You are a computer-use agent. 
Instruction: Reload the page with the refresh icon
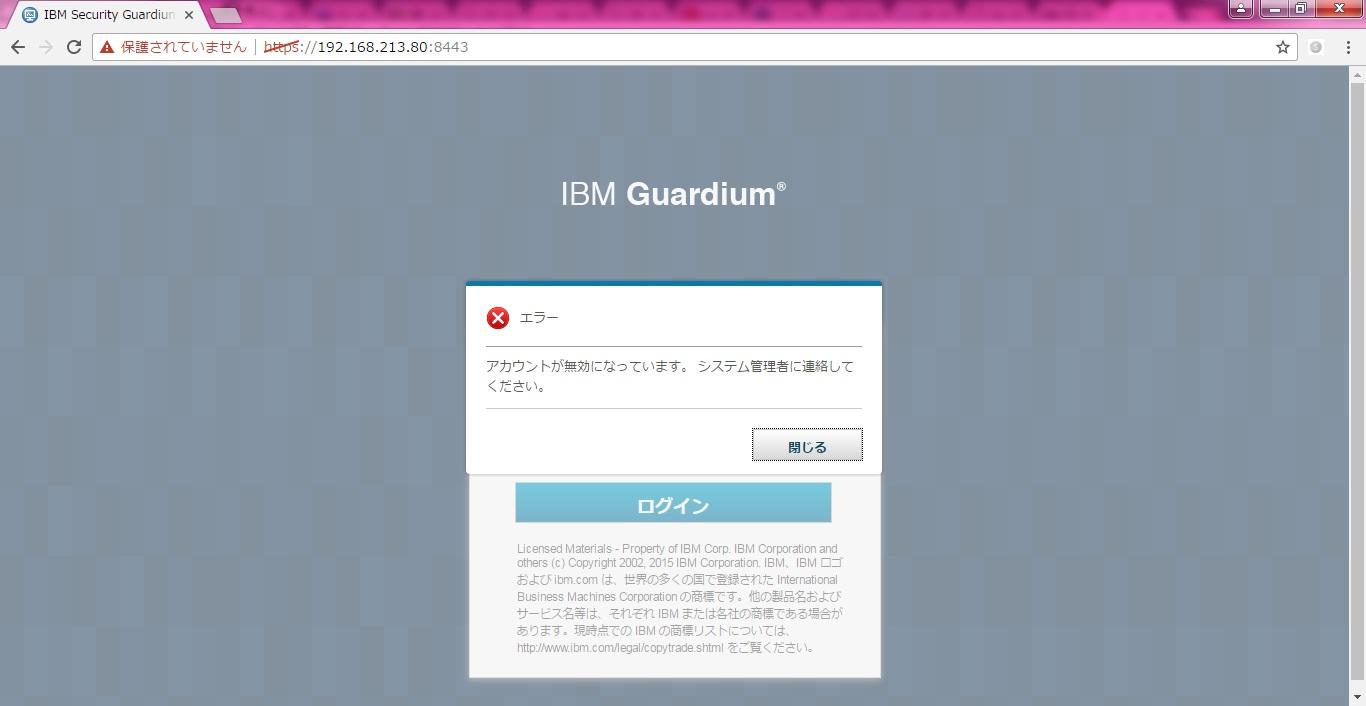[74, 47]
